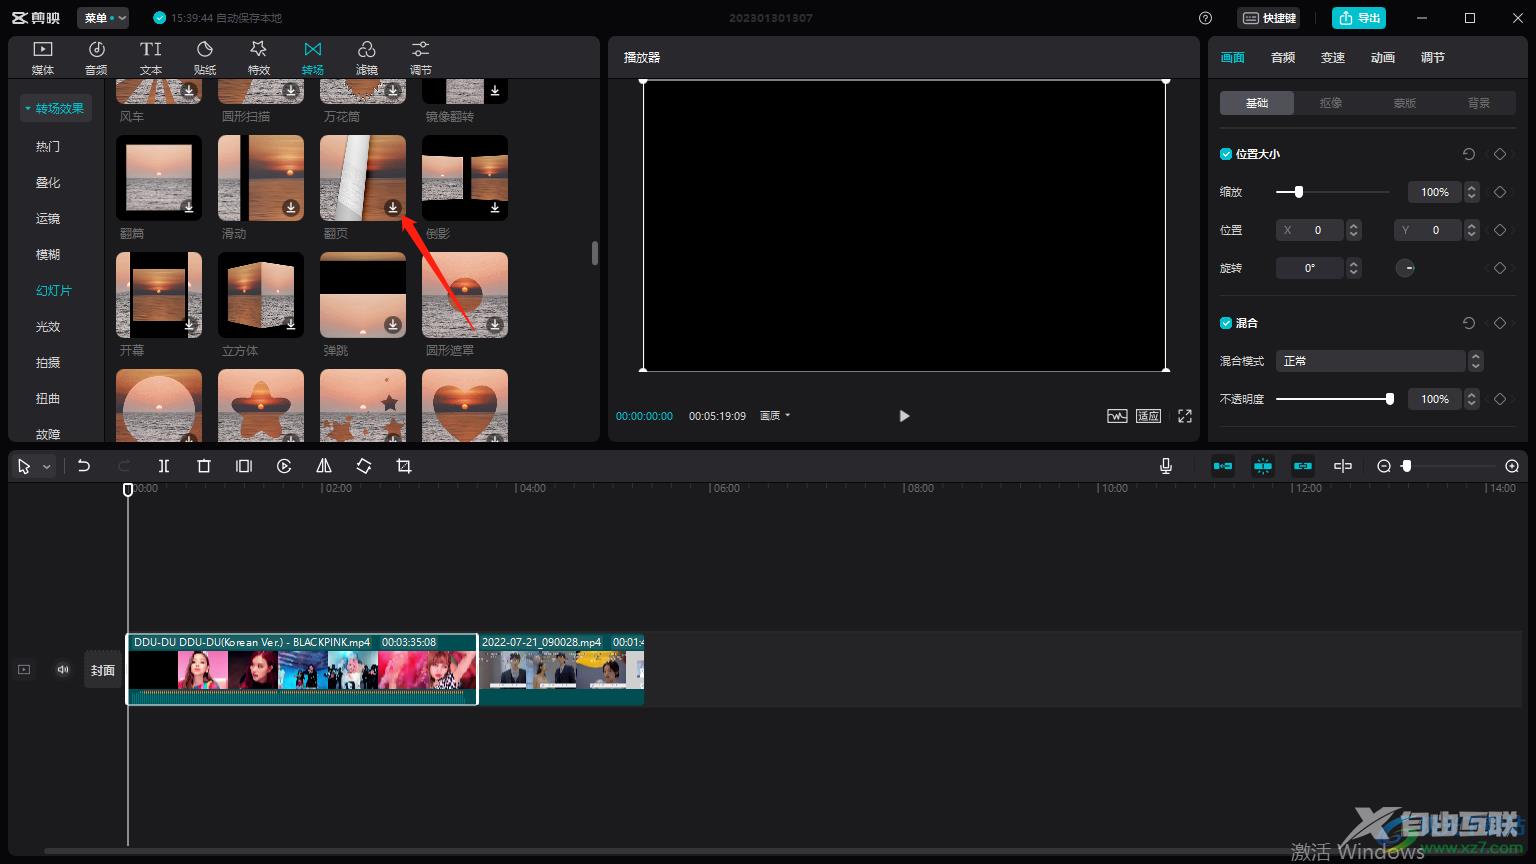Image resolution: width=1536 pixels, height=864 pixels.
Task: Open the 快捷键 shortcuts panel
Action: point(1269,18)
